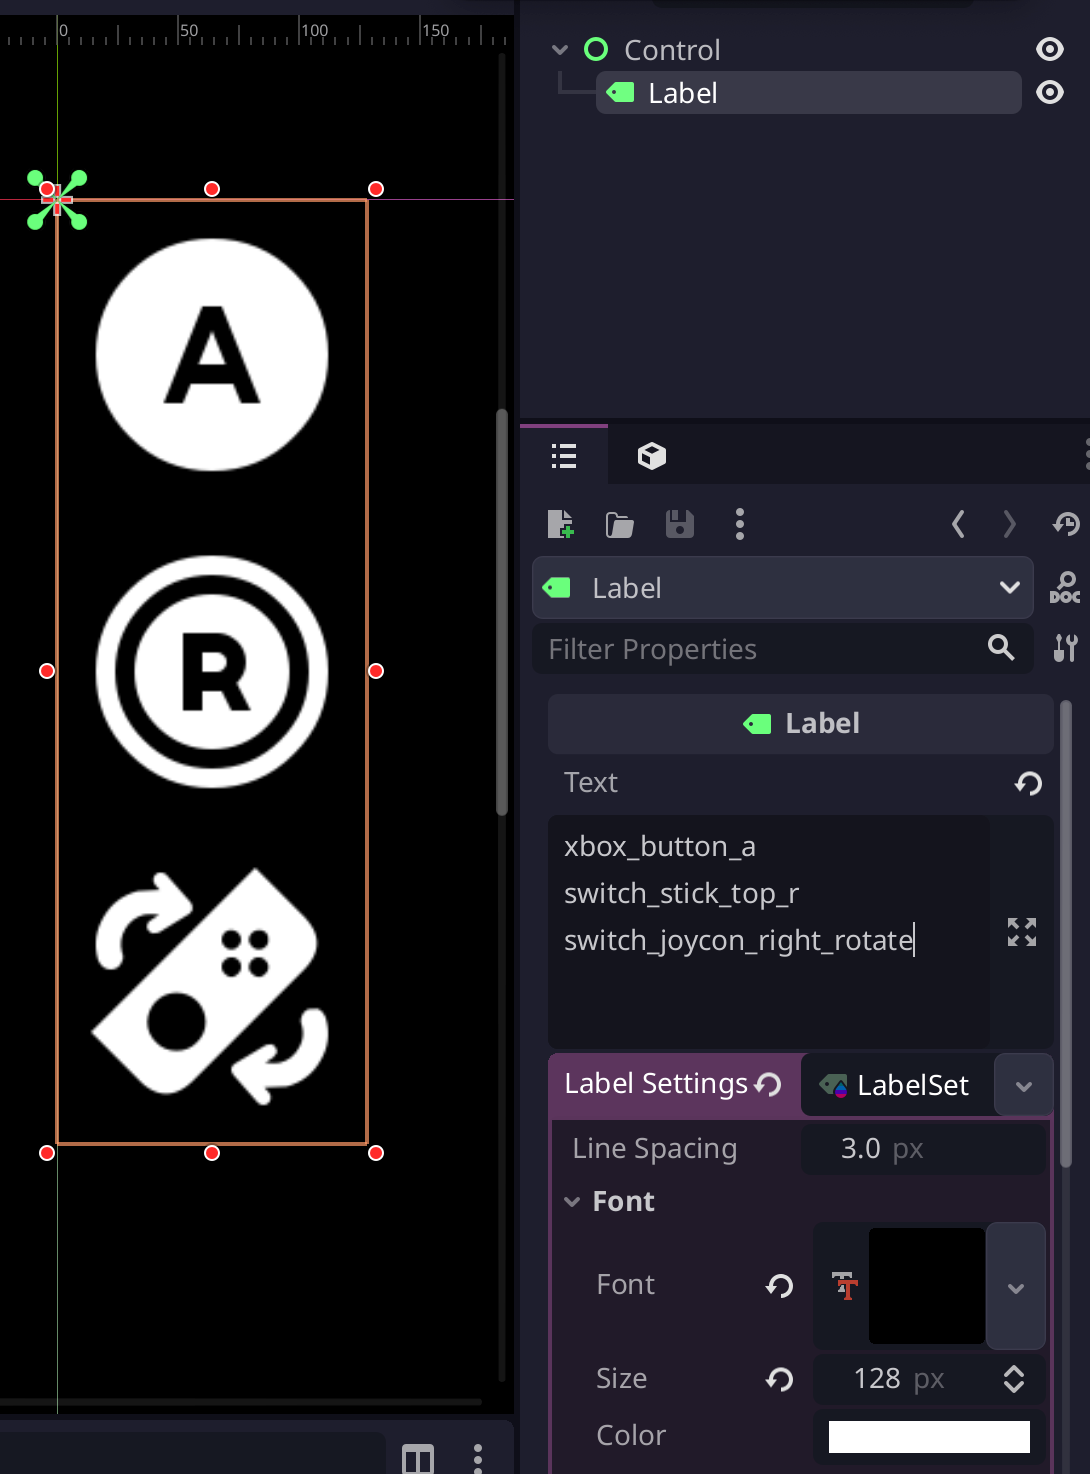The width and height of the screenshot is (1090, 1474).
Task: Grab the top-center selection handle
Action: 212,189
